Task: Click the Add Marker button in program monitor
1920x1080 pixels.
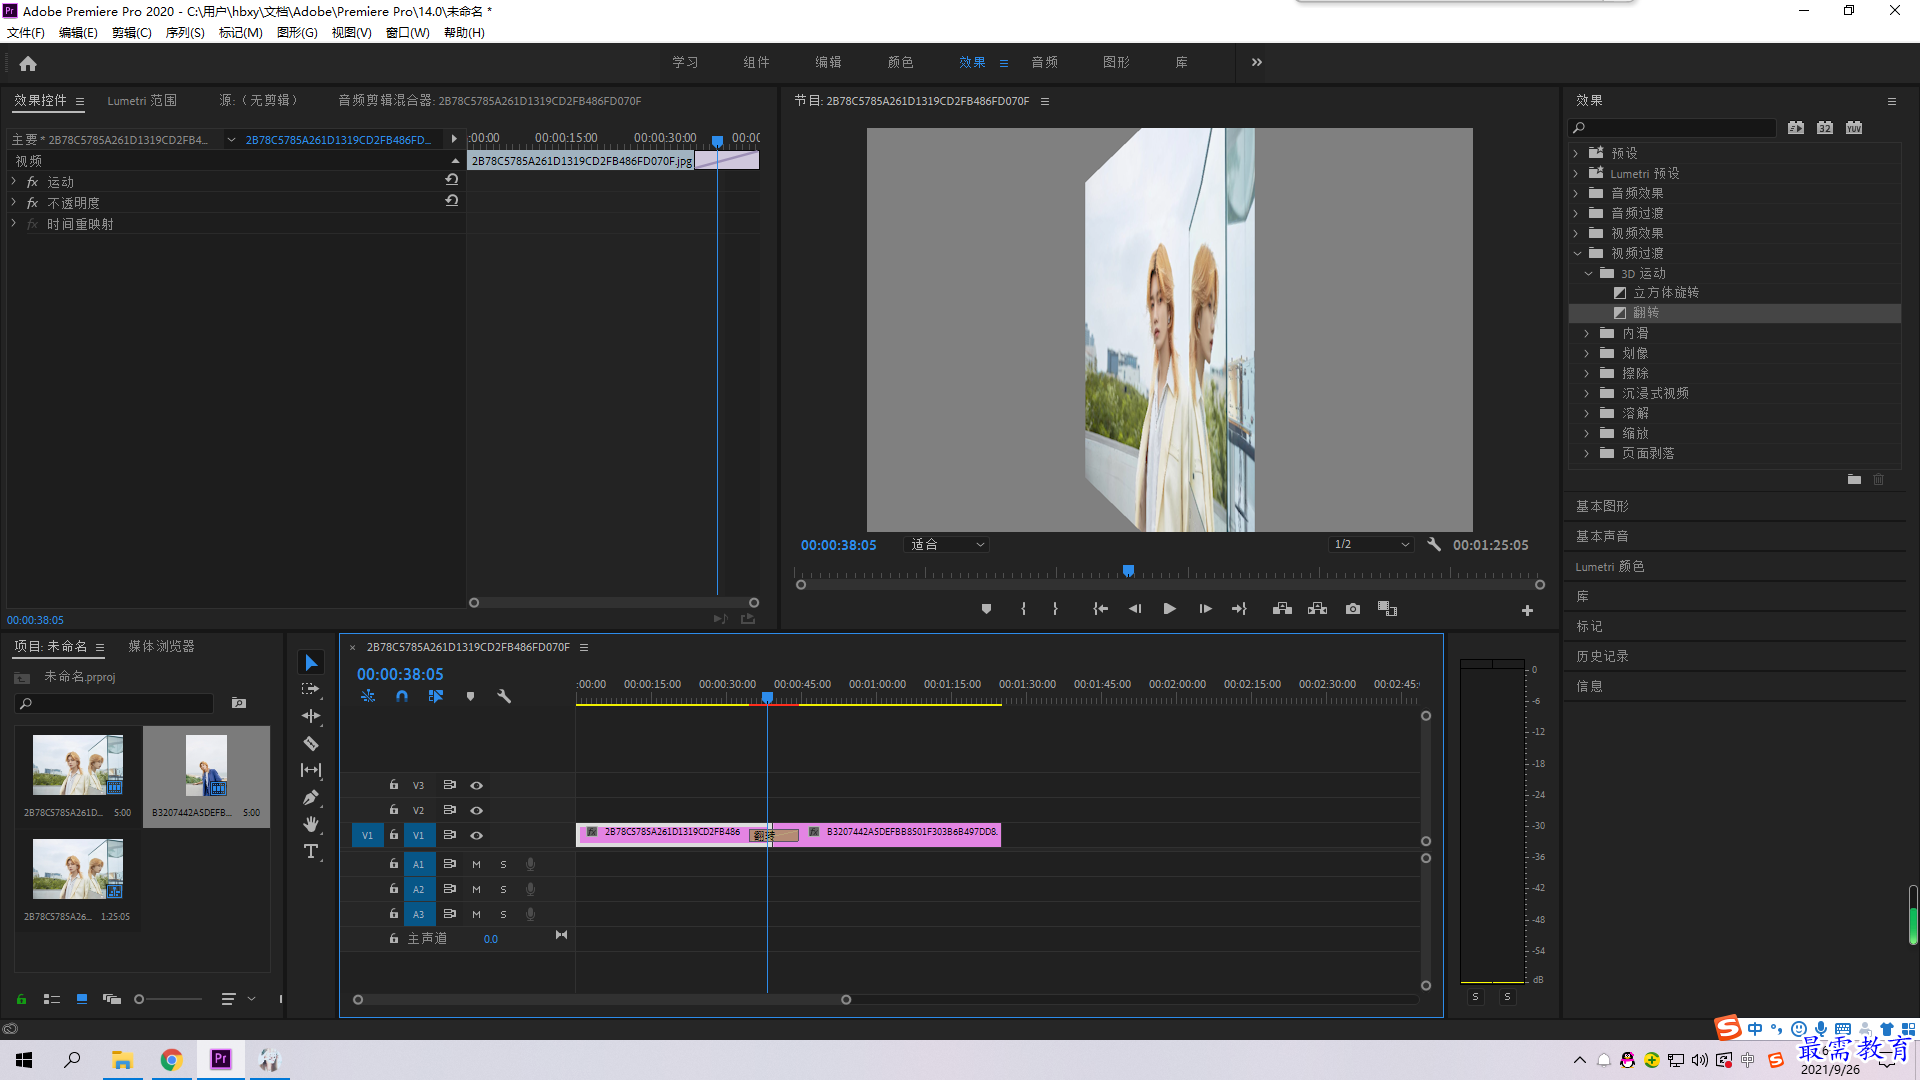Action: (x=986, y=609)
